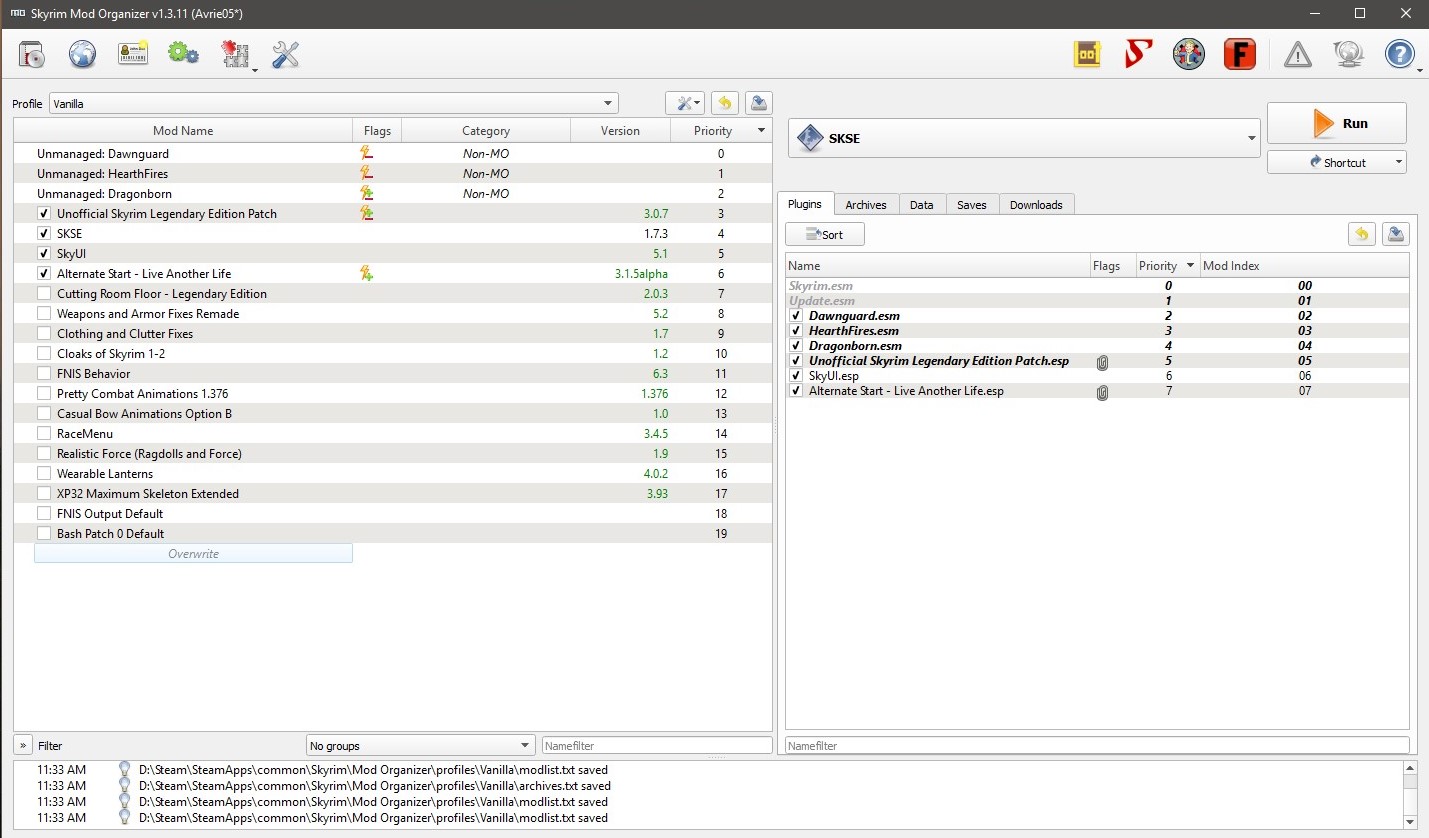Click conflict flag icon on Dragonborn row
1429x838 pixels.
pos(367,194)
